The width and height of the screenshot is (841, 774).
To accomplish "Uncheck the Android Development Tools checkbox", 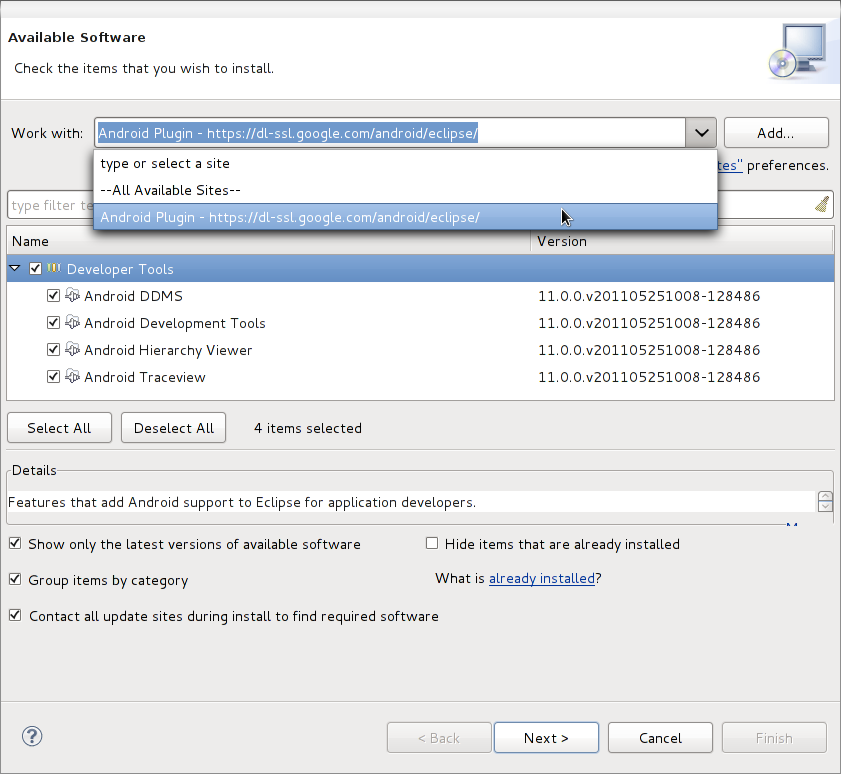I will point(53,322).
